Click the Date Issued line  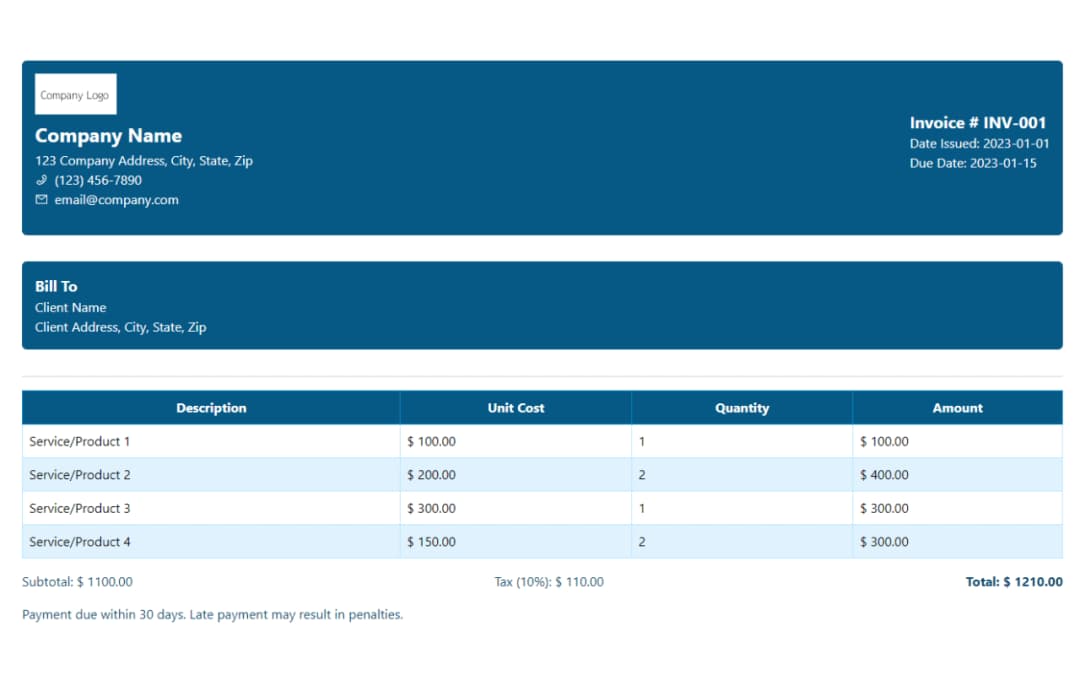point(979,144)
